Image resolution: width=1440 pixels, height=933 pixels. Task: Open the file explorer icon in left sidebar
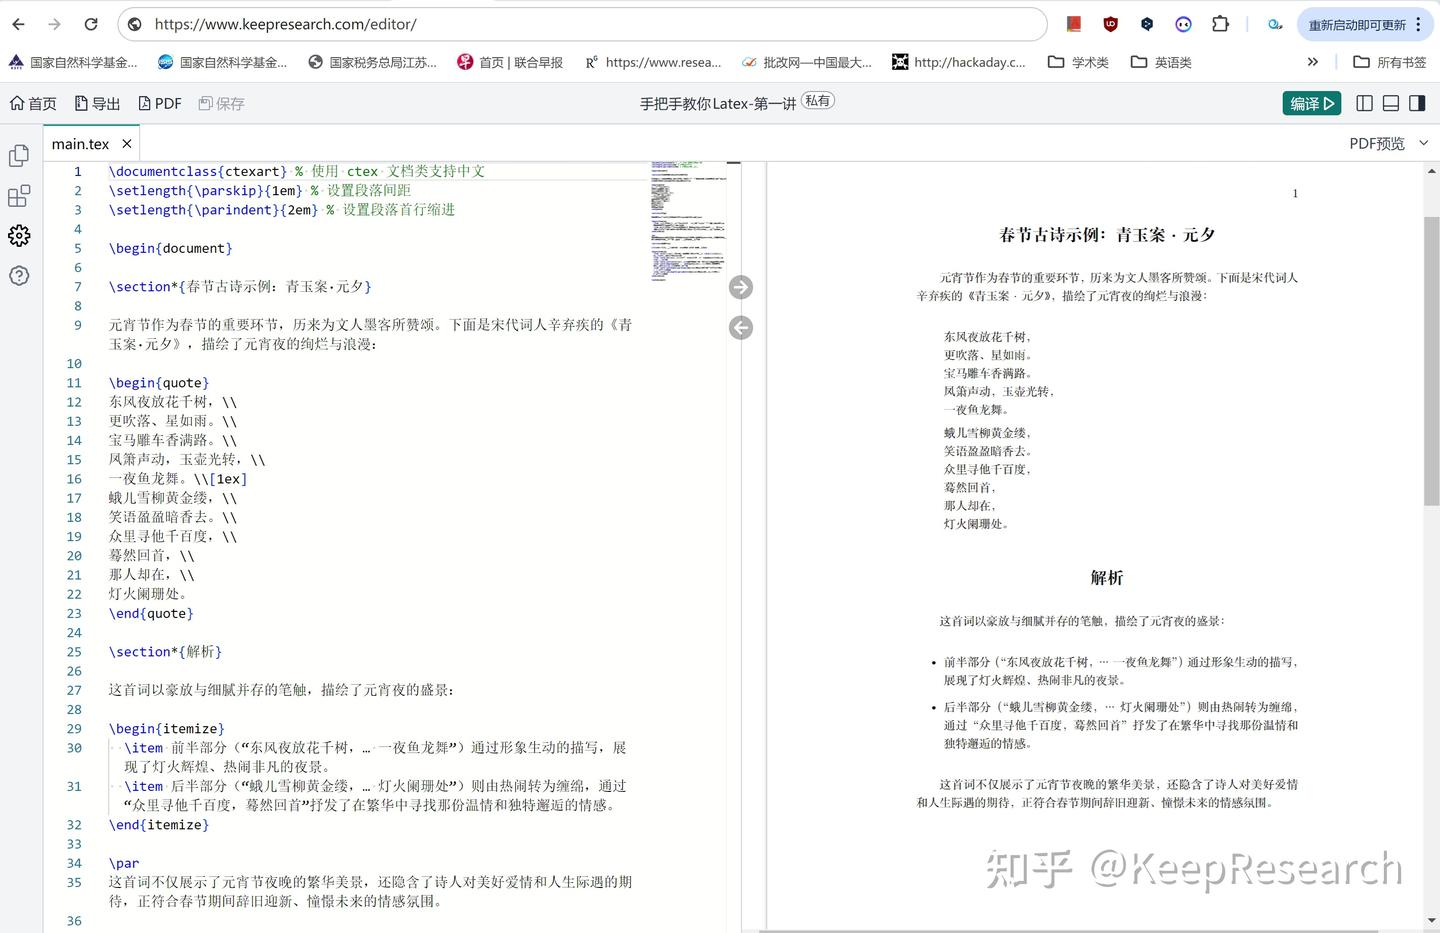[19, 155]
